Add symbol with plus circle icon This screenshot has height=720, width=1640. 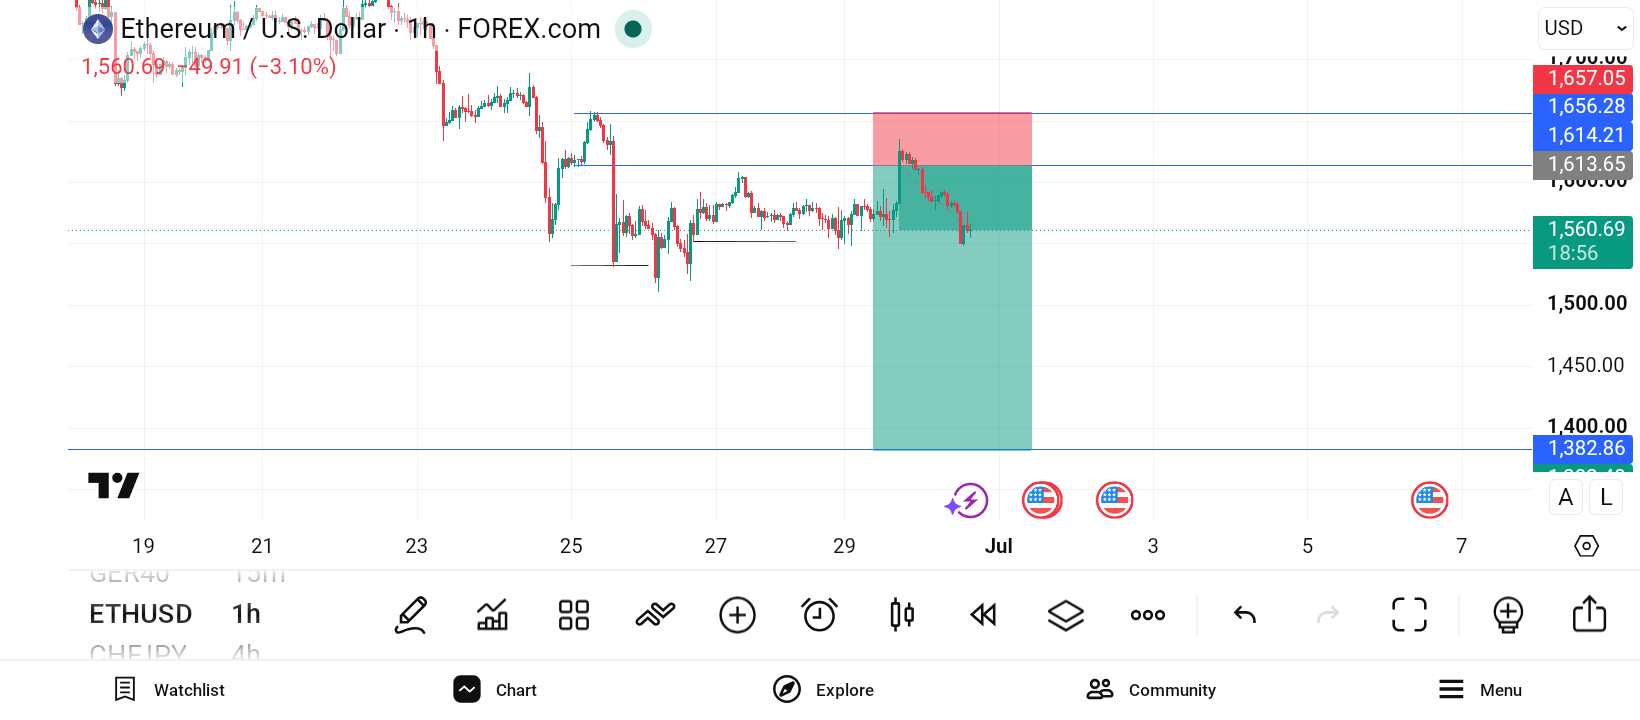(x=738, y=615)
